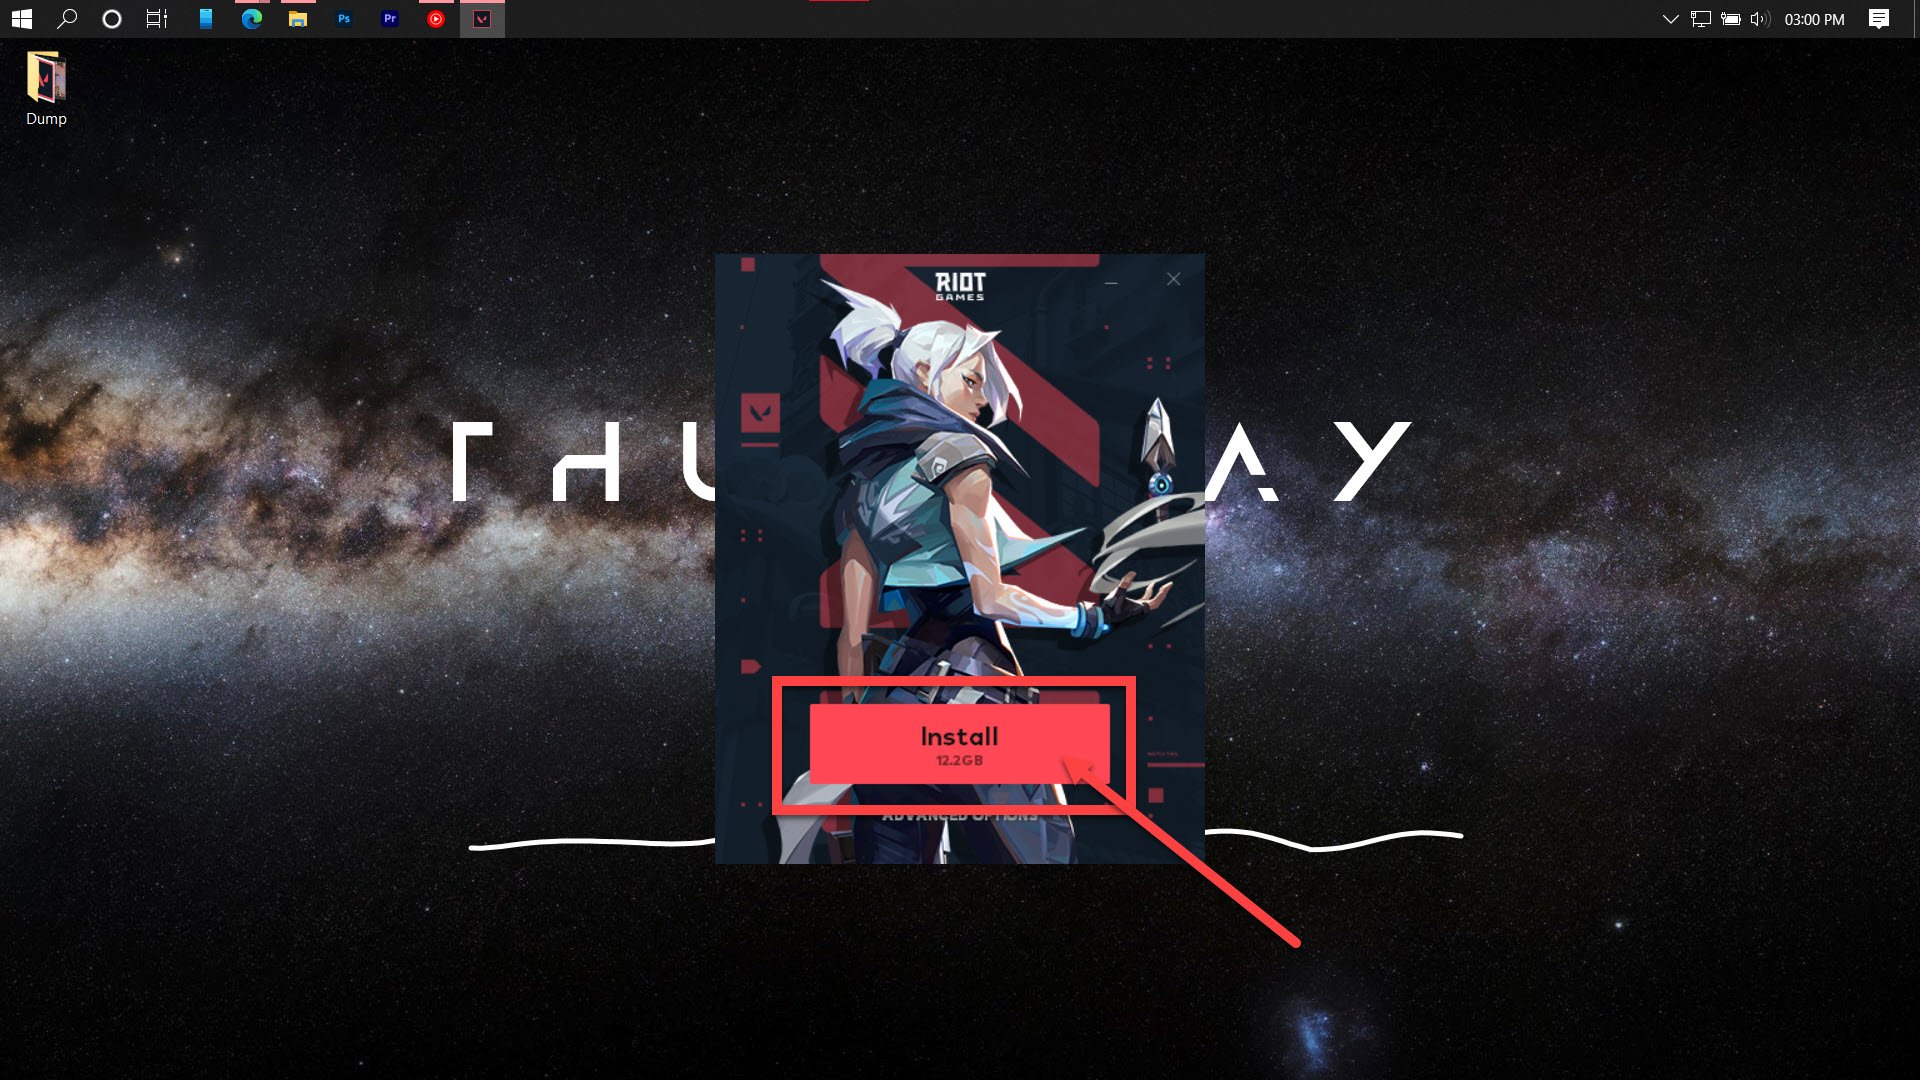Open the Opera browser icon
This screenshot has width=1920, height=1080.
[x=435, y=18]
